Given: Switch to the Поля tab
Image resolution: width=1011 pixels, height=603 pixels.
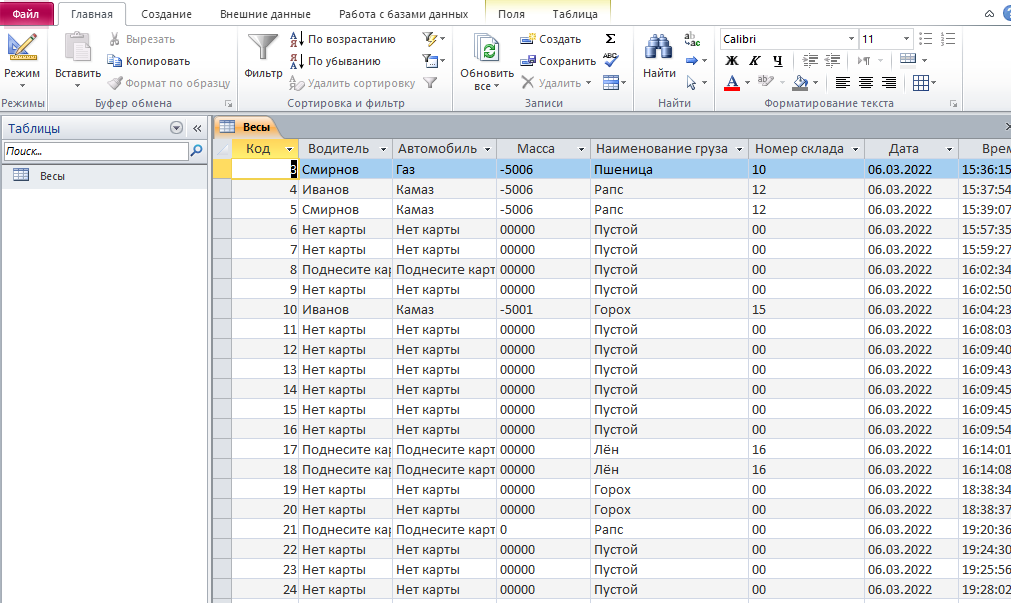Looking at the screenshot, I should (511, 14).
